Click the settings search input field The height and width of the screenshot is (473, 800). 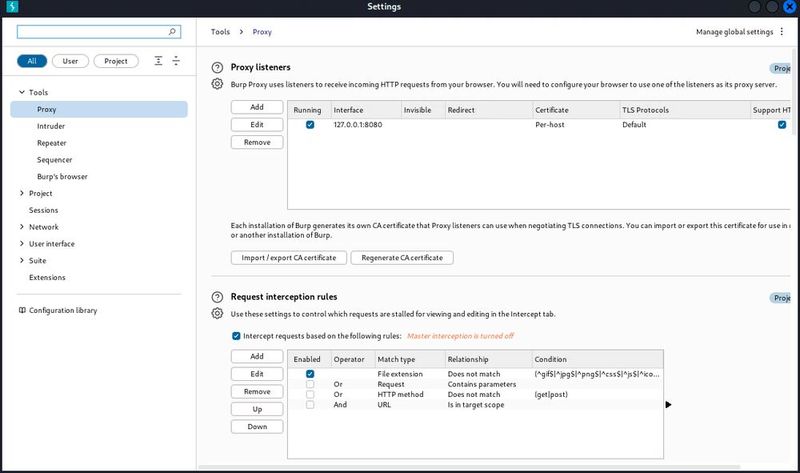(98, 32)
